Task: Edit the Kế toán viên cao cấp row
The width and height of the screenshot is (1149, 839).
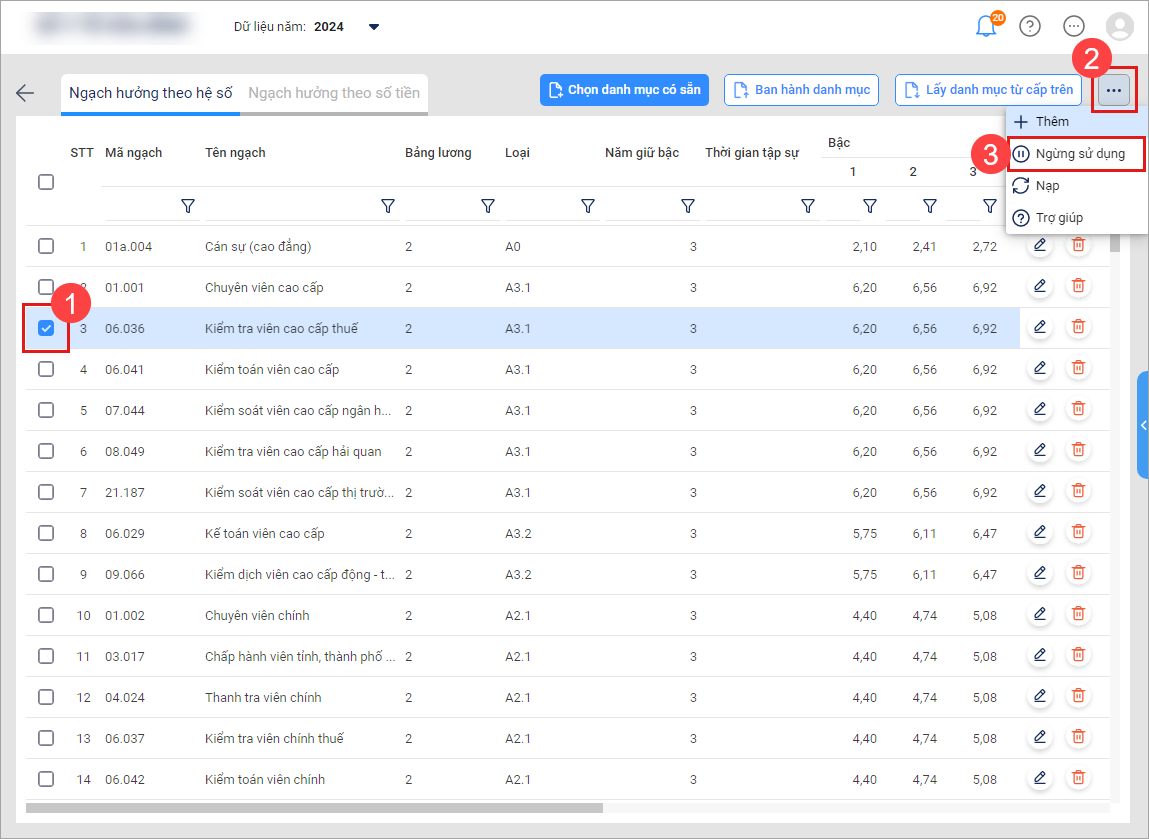Action: [x=1040, y=533]
